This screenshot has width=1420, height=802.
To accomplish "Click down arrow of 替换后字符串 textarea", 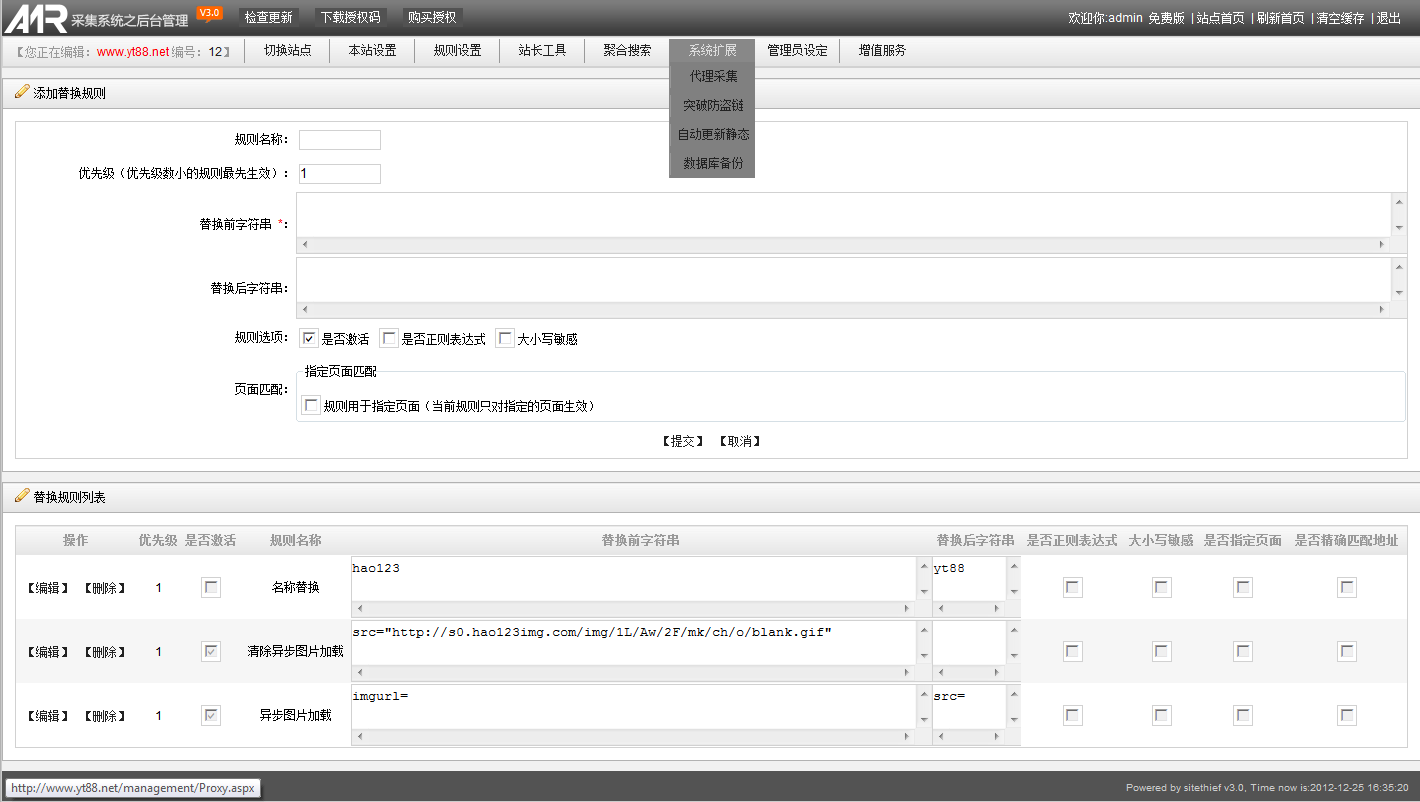I will click(1398, 292).
